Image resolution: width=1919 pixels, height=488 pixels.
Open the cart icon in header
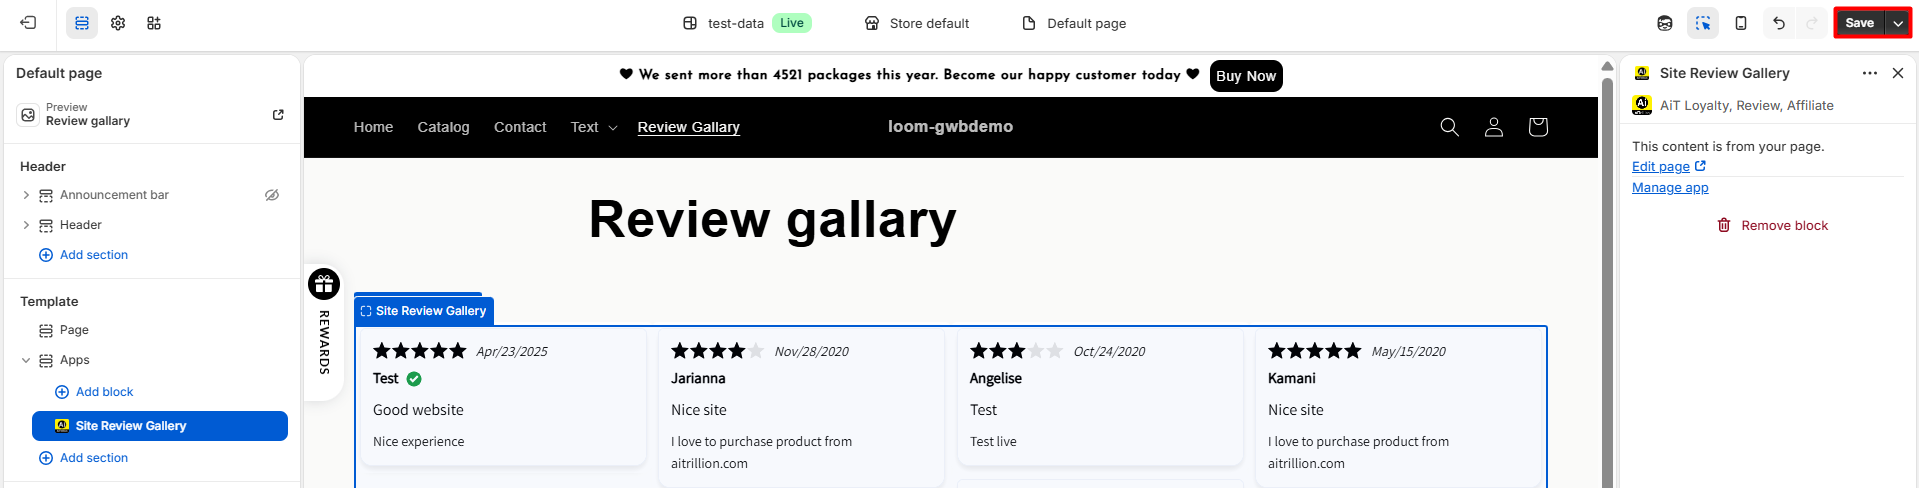click(1538, 127)
